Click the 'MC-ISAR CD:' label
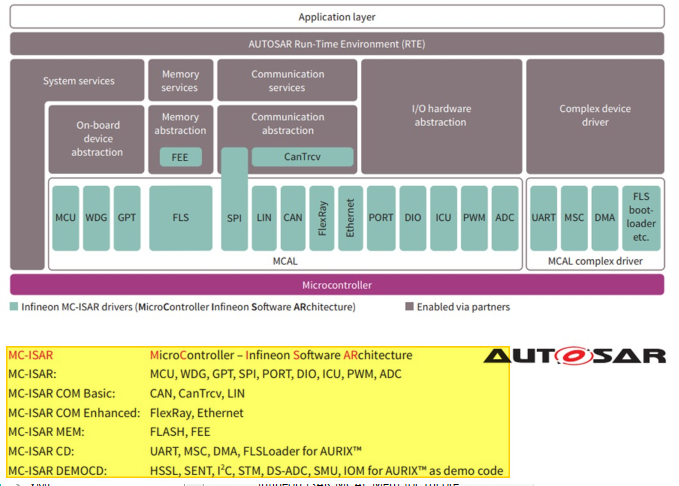Image resolution: width=679 pixels, height=486 pixels. [x=41, y=451]
